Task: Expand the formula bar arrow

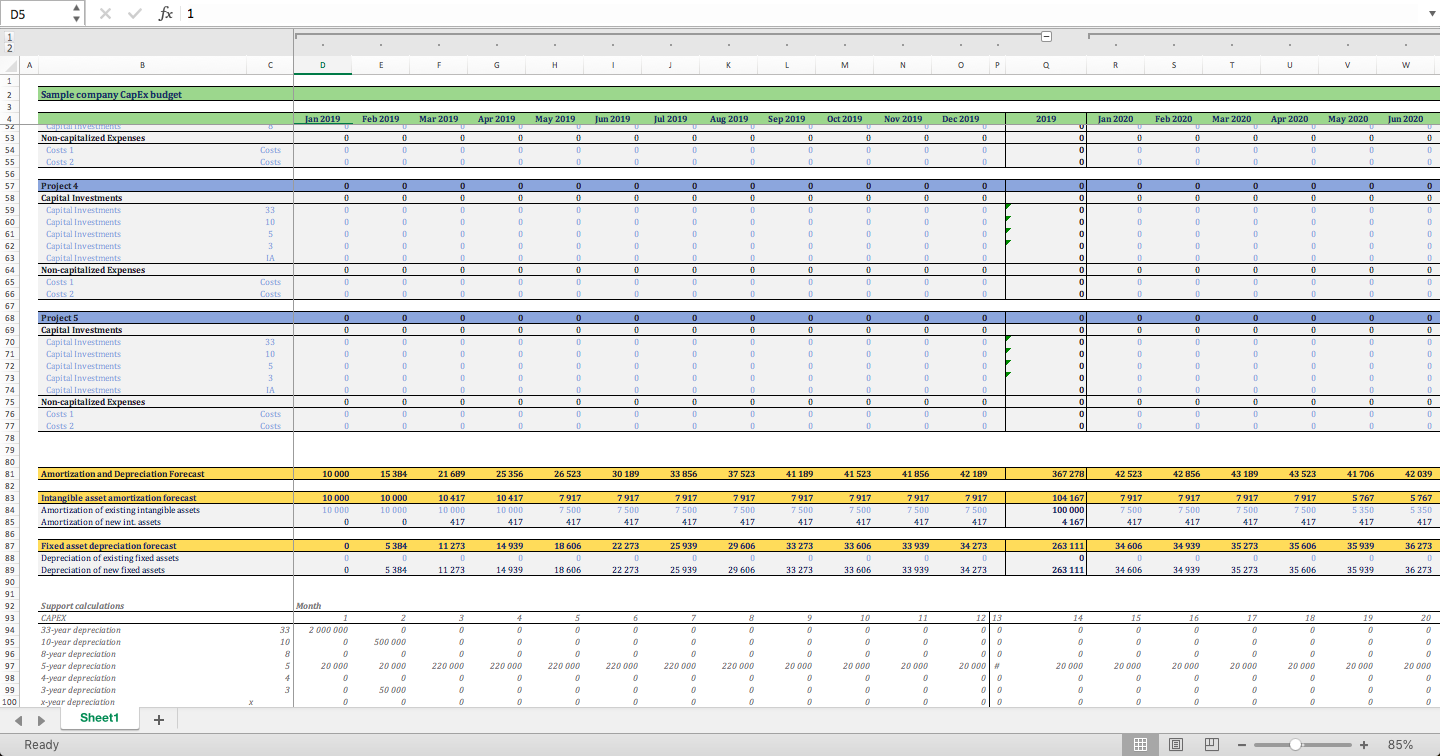Action: click(x=1430, y=13)
